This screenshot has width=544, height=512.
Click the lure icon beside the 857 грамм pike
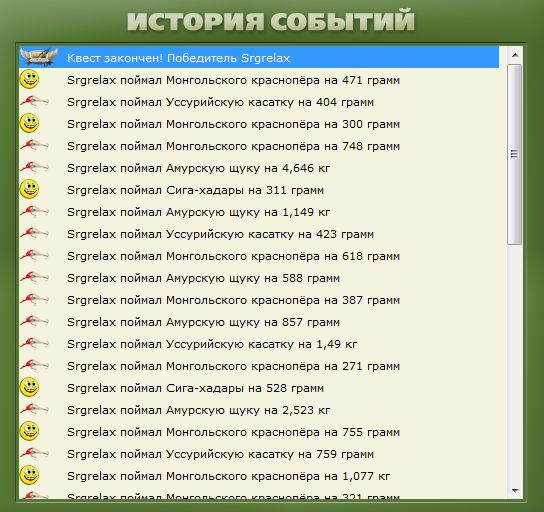[x=34, y=321]
